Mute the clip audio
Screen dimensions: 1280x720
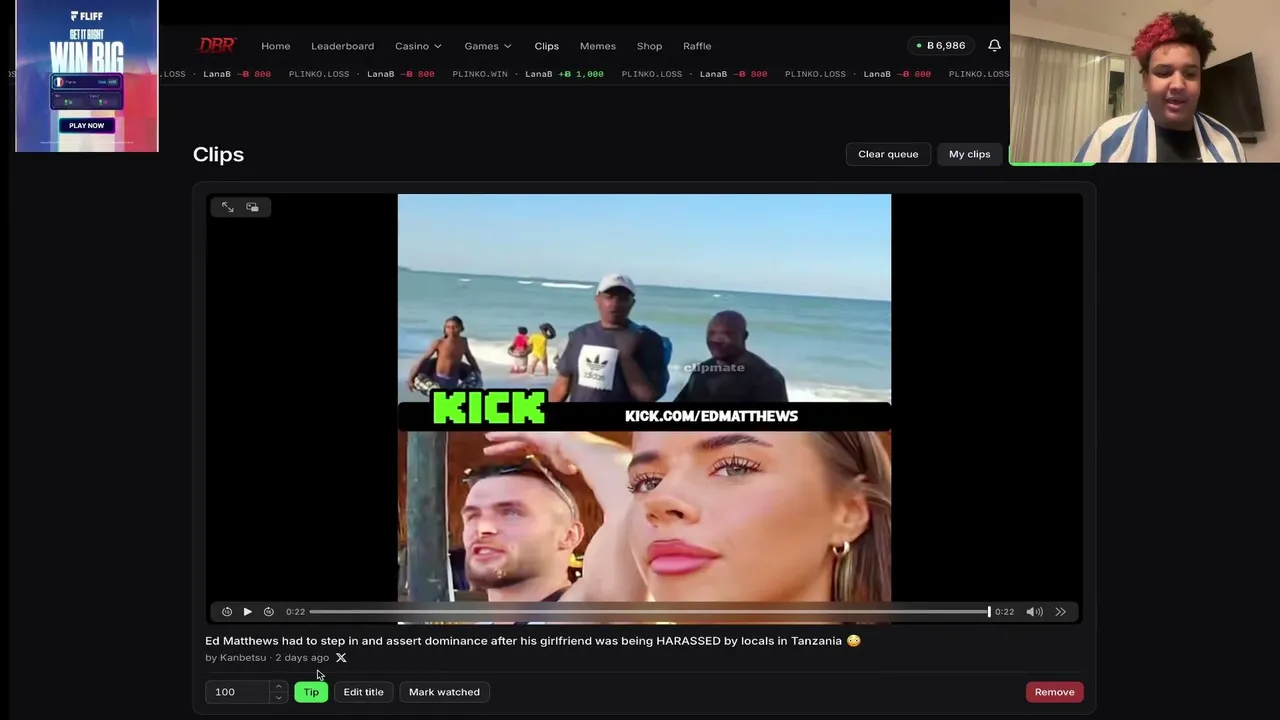pos(1034,612)
